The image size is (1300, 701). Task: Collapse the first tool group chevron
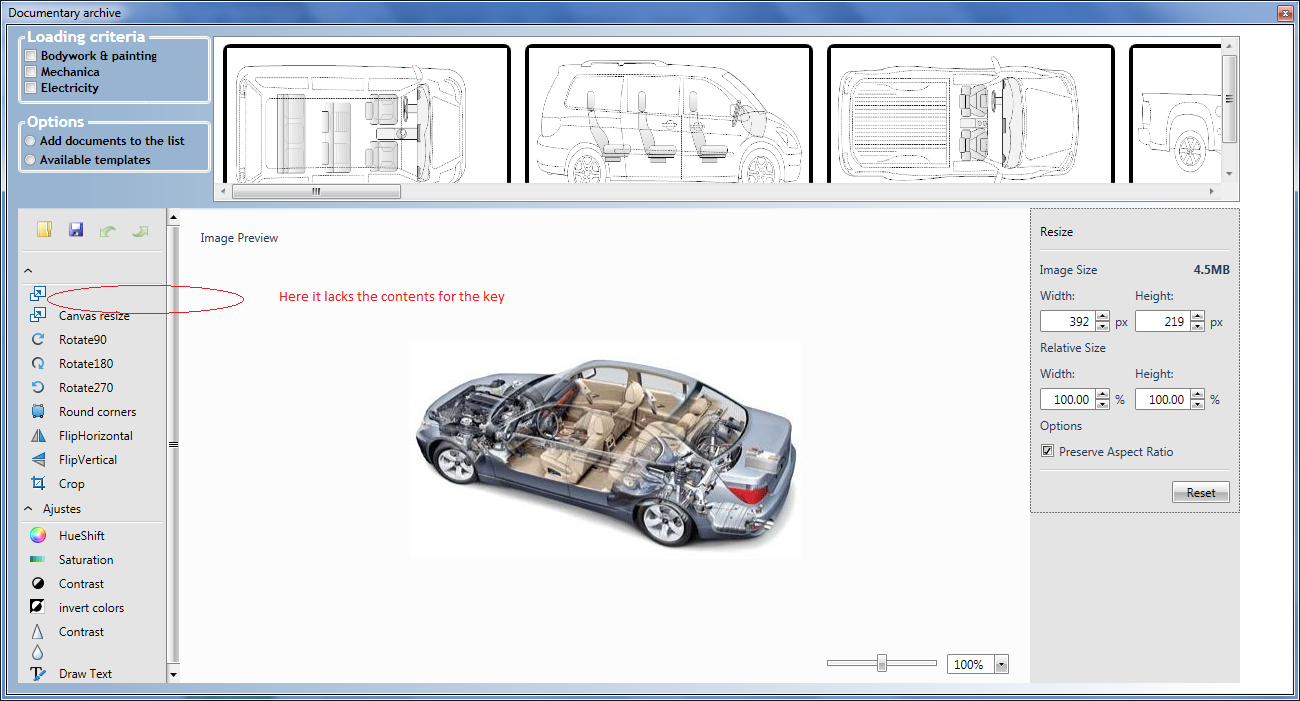[28, 270]
